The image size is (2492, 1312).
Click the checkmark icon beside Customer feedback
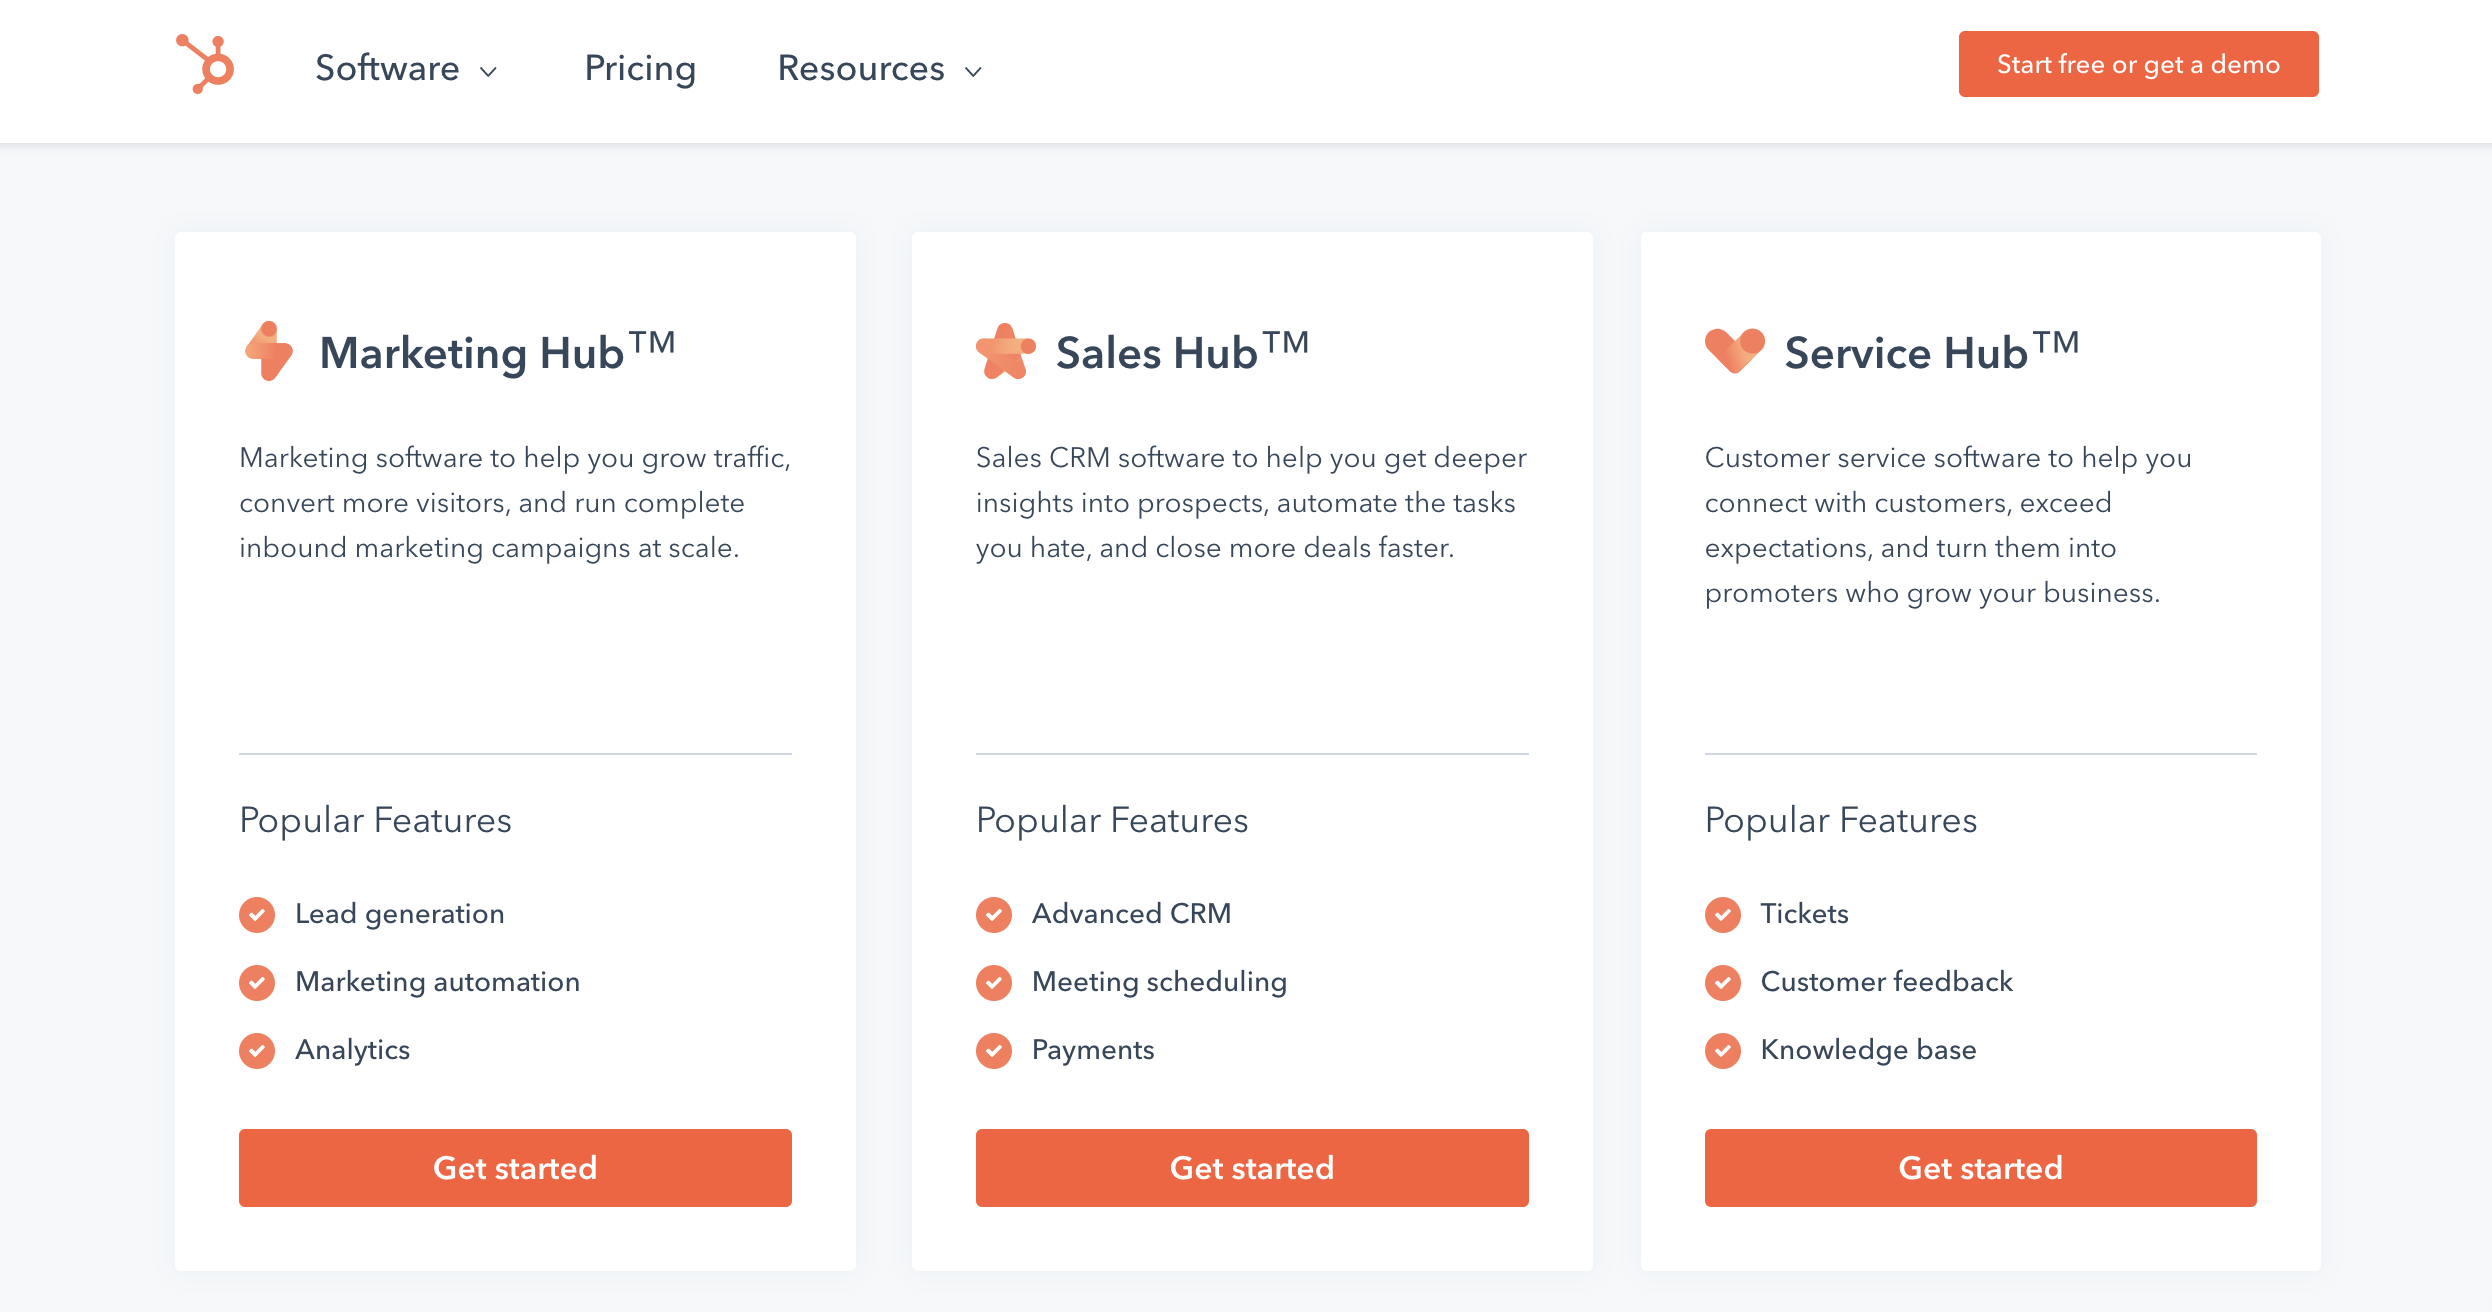point(1723,982)
